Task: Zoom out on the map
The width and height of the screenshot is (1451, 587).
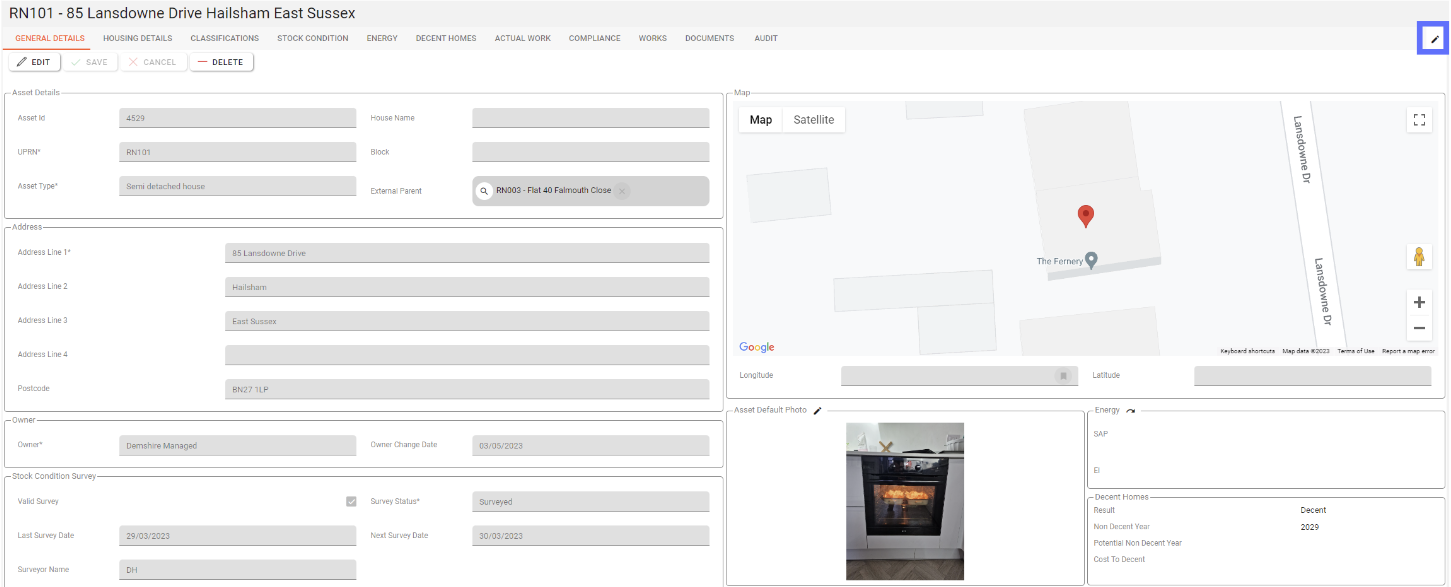Action: click(1418, 329)
